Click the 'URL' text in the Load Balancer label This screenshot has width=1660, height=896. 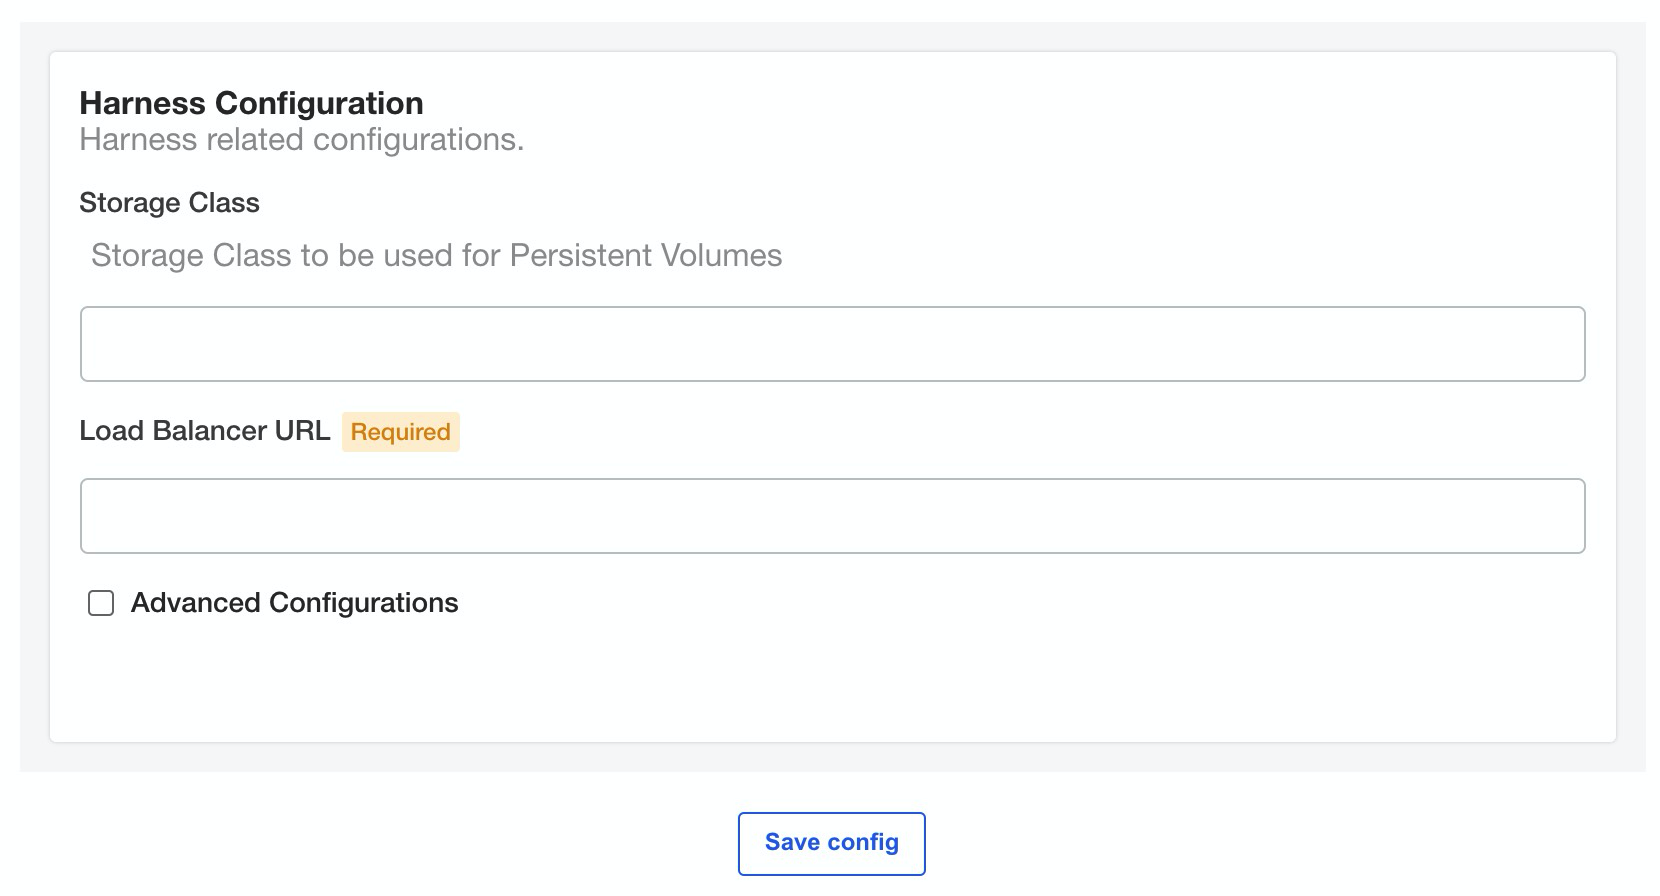click(x=302, y=431)
